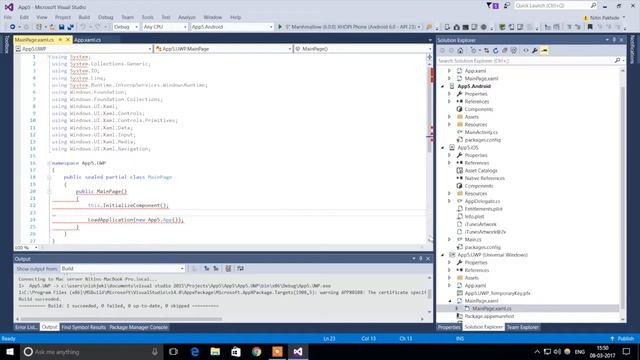Image resolution: width=640 pixels, height=360 pixels.
Task: Open Microsoft Edge from the taskbar
Action: click(x=195, y=351)
